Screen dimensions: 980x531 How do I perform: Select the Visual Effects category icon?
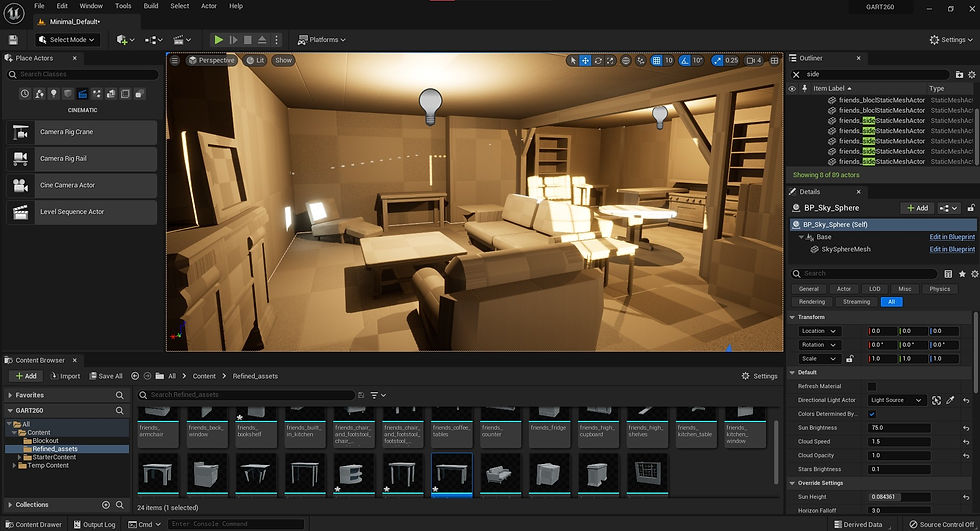pyautogui.click(x=96, y=94)
